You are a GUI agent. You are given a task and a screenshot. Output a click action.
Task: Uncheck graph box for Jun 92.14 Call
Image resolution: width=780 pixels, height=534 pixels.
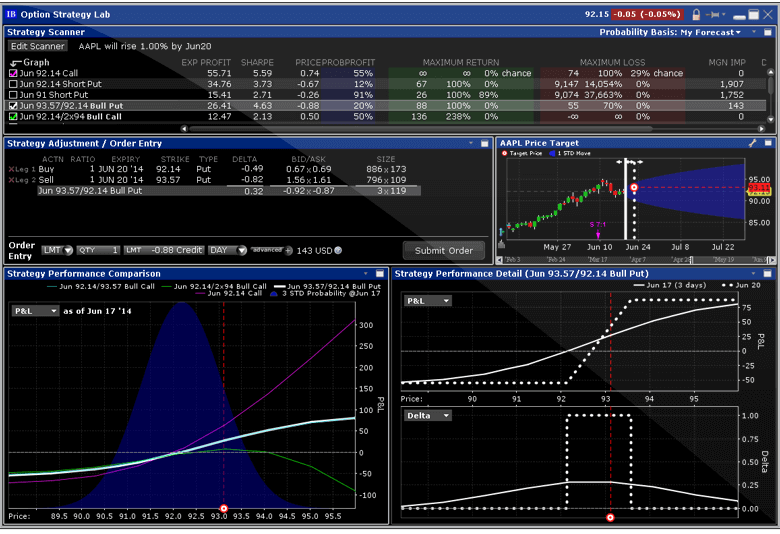tap(13, 73)
